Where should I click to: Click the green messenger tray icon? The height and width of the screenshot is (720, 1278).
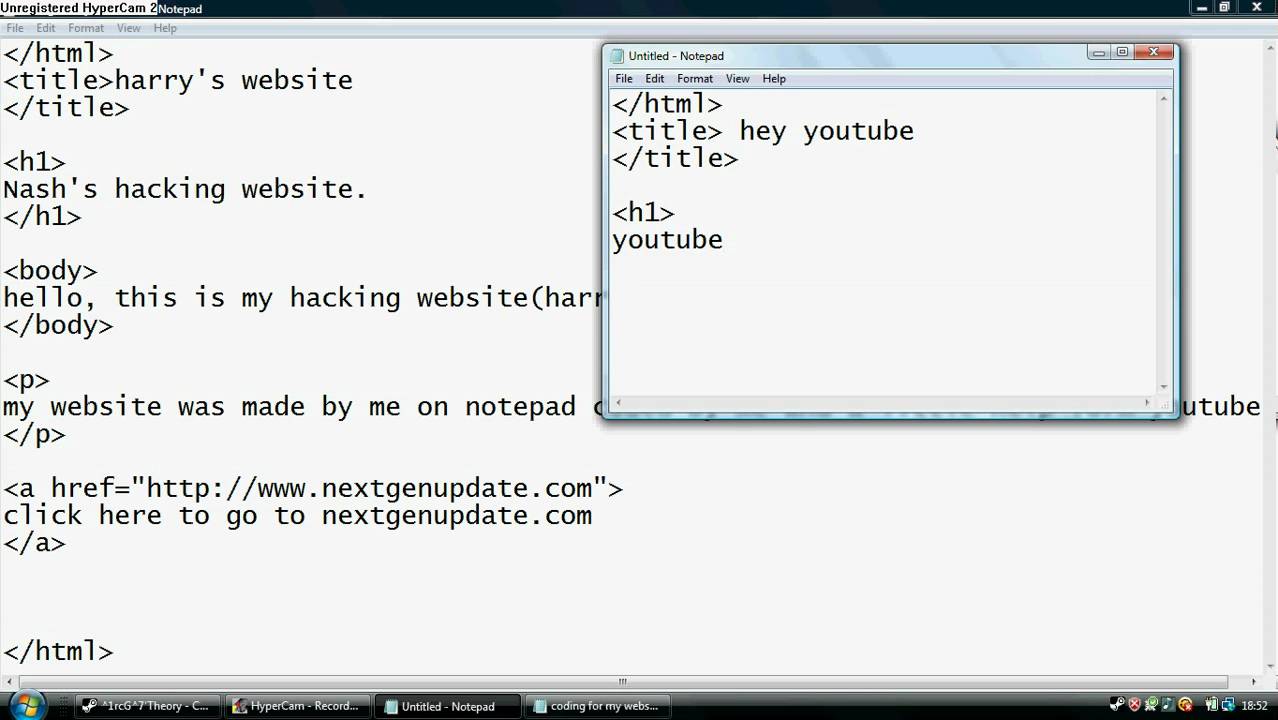(1152, 704)
